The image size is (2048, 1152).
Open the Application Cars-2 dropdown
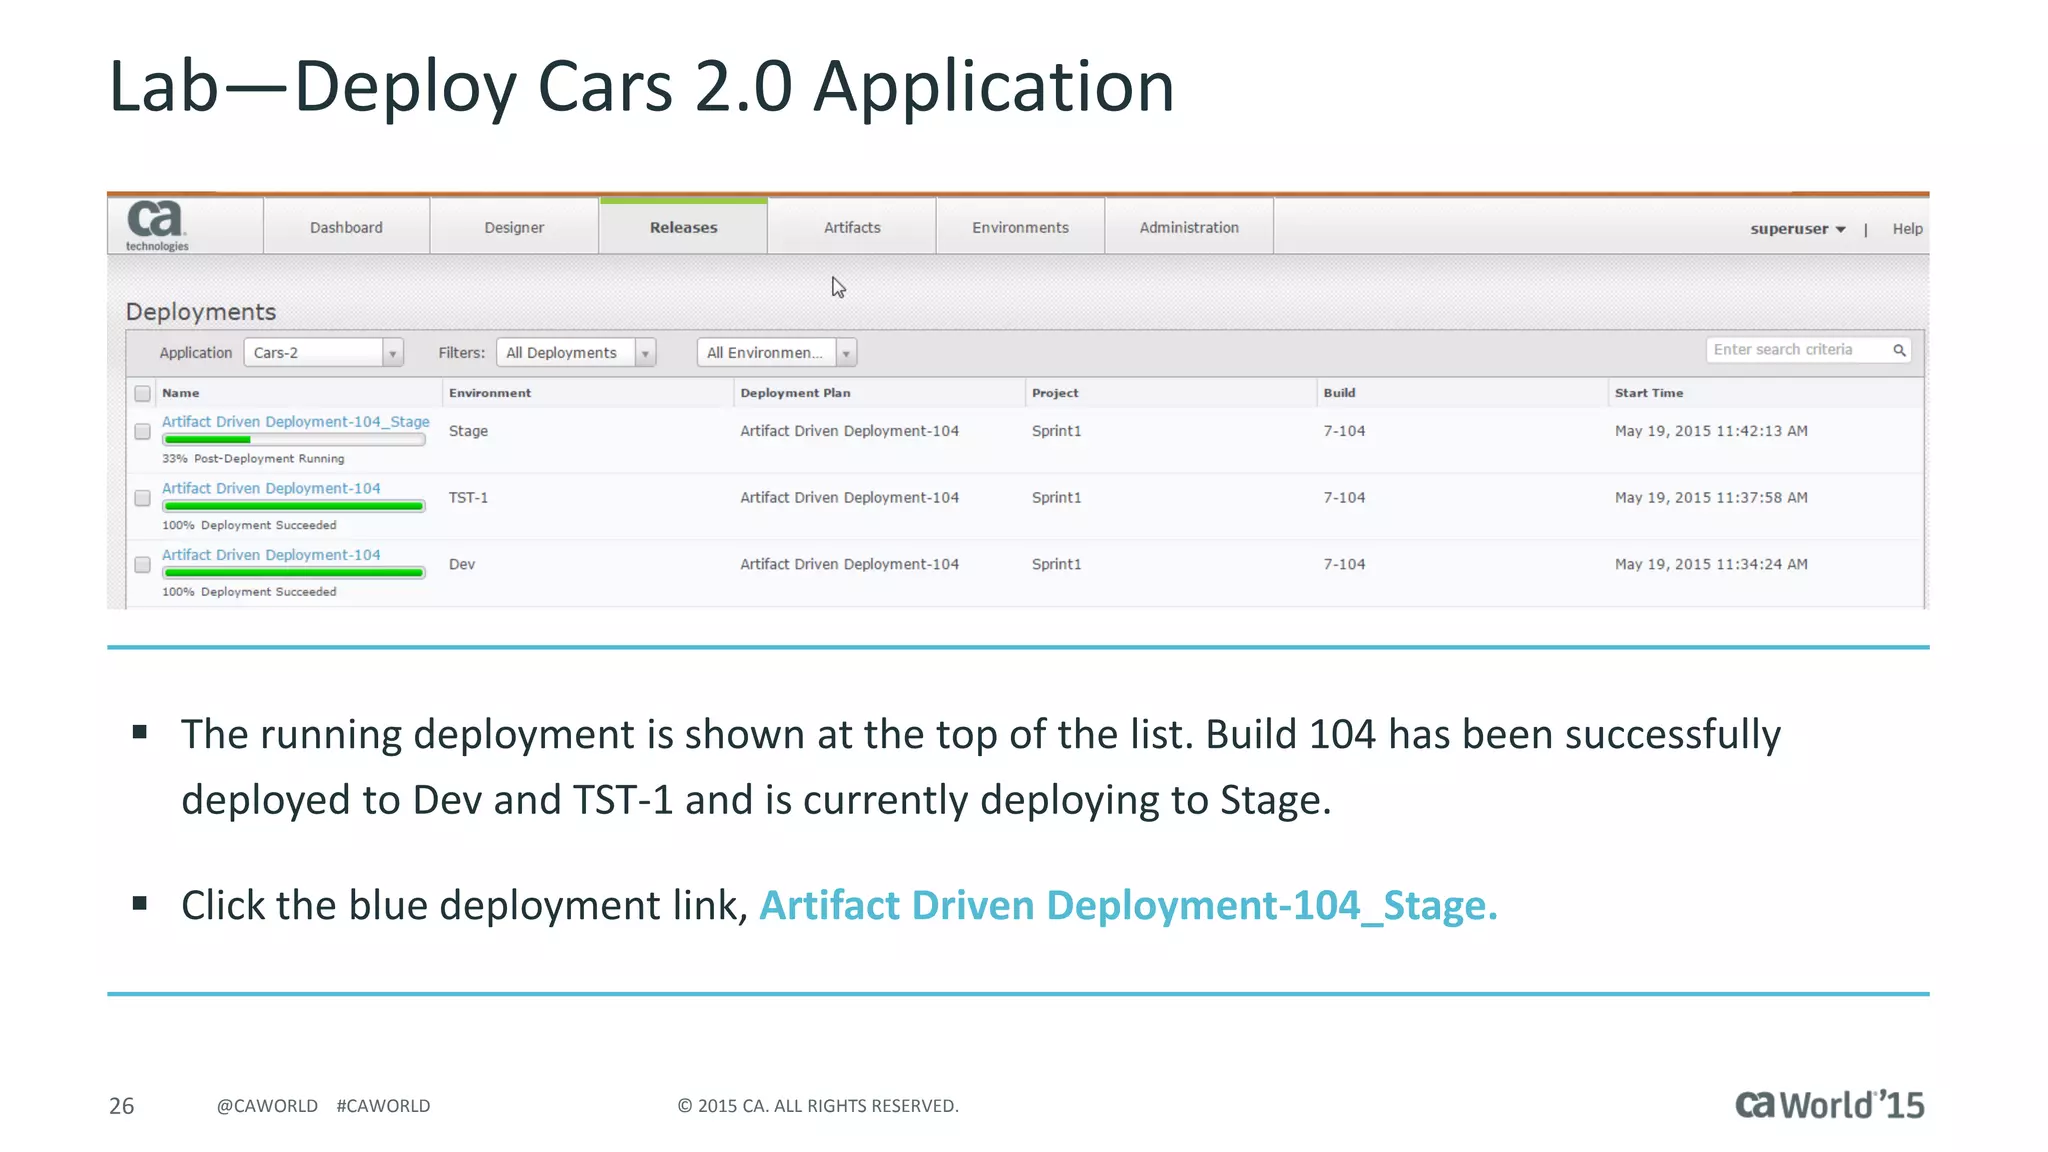coord(323,352)
